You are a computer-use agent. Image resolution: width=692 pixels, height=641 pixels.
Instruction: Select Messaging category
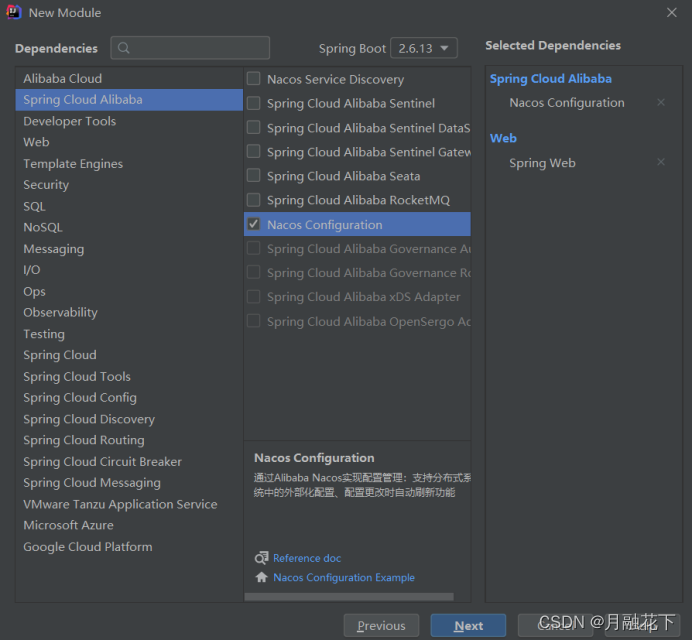point(129,249)
